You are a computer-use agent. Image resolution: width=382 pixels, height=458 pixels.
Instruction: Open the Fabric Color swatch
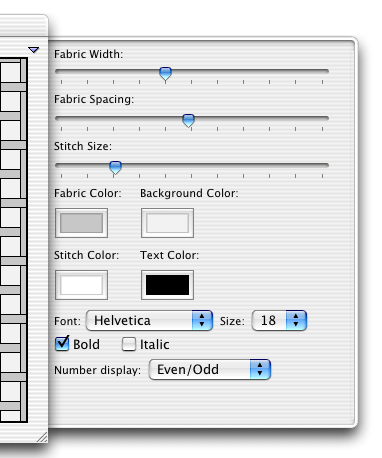81,223
